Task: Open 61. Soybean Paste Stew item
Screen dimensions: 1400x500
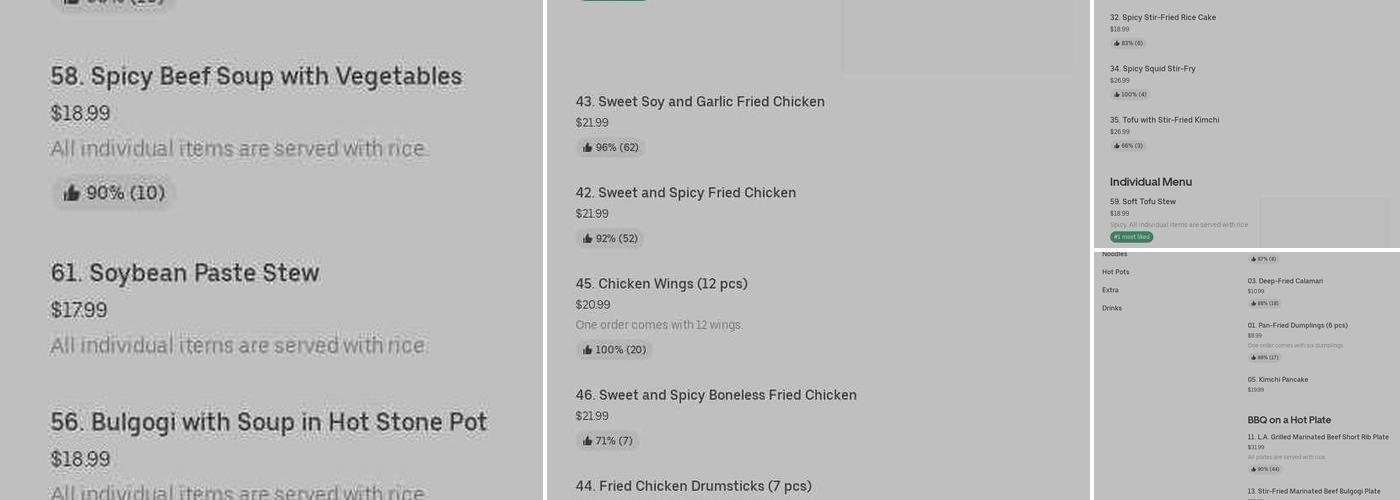Action: point(185,273)
